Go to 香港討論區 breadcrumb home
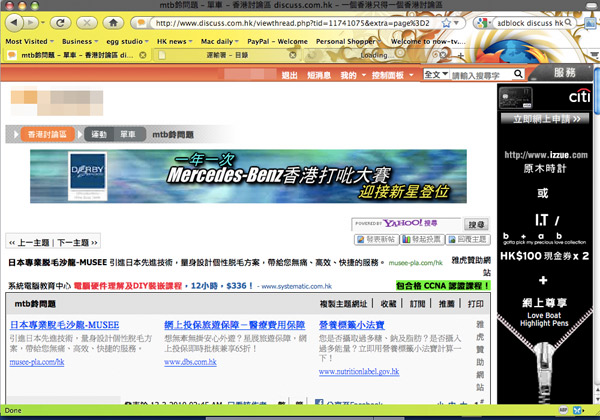 click(x=47, y=134)
